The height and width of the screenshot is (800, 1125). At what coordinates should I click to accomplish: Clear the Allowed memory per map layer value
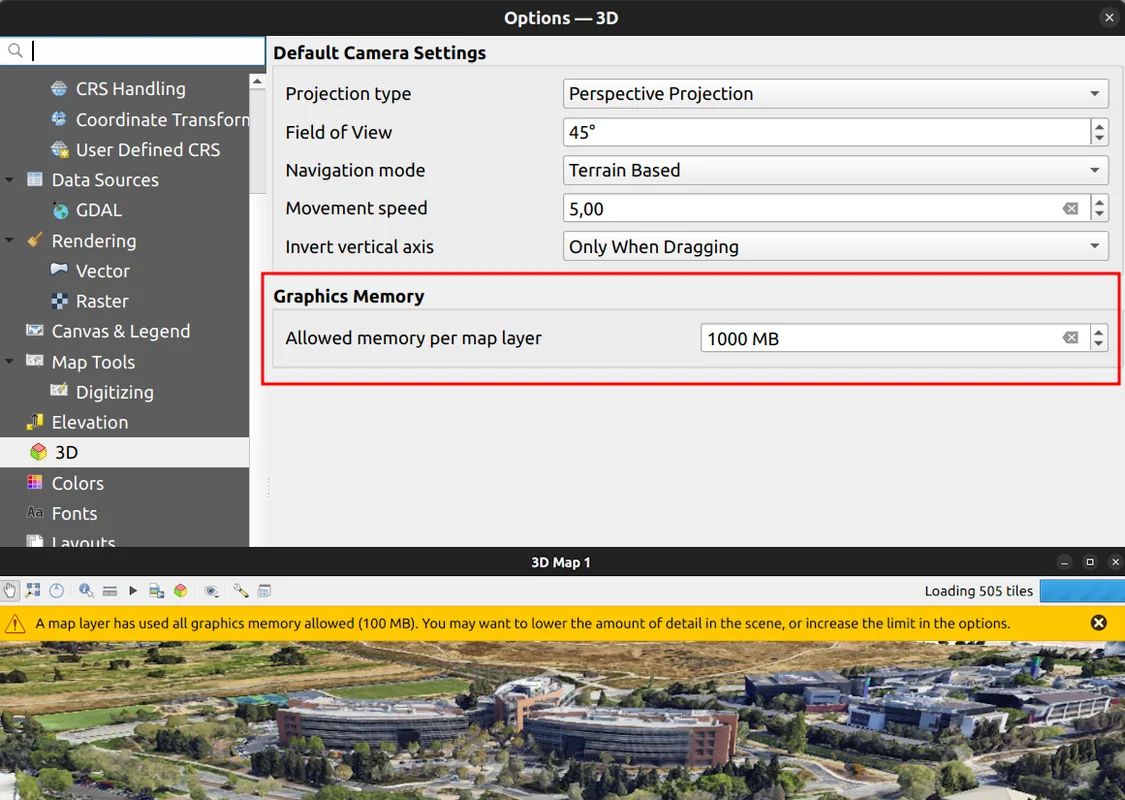(x=1070, y=338)
